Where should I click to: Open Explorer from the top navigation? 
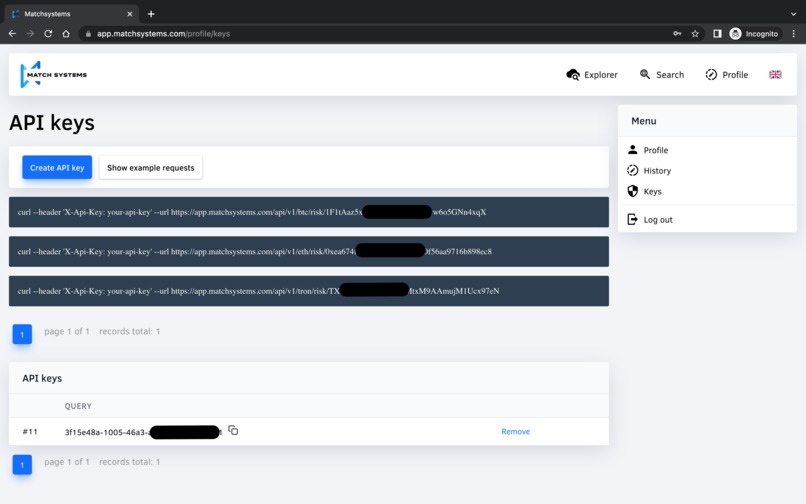click(592, 75)
